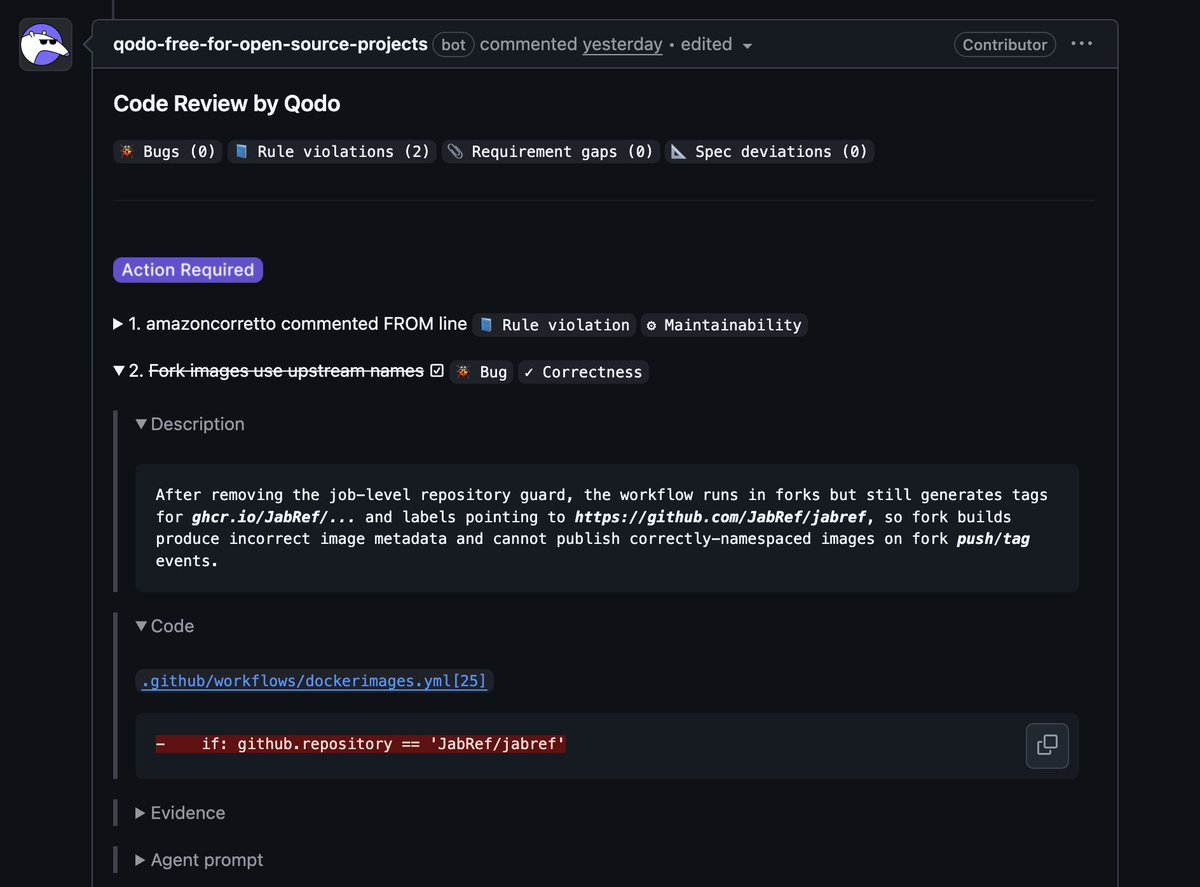Click the bot label badge
Viewport: 1200px width, 887px height.
click(454, 45)
